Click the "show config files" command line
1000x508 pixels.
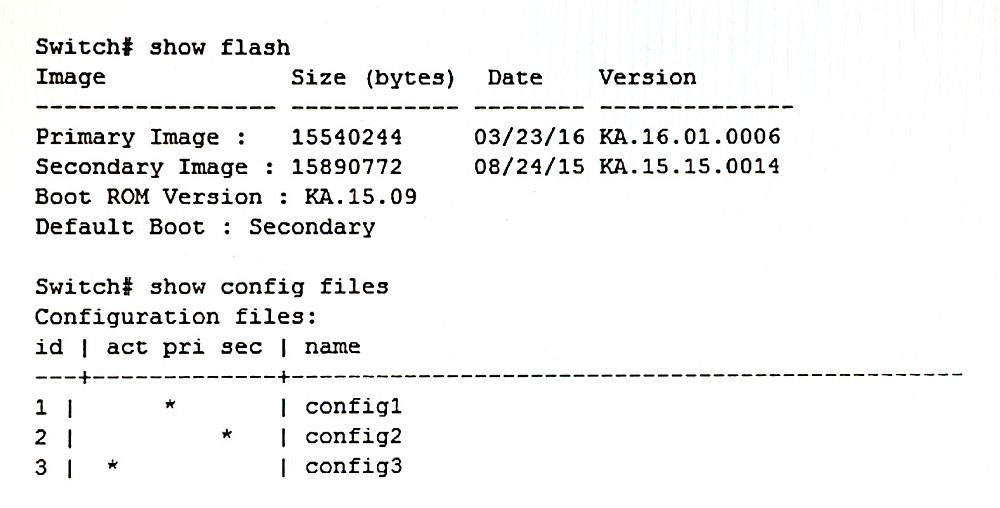212,287
